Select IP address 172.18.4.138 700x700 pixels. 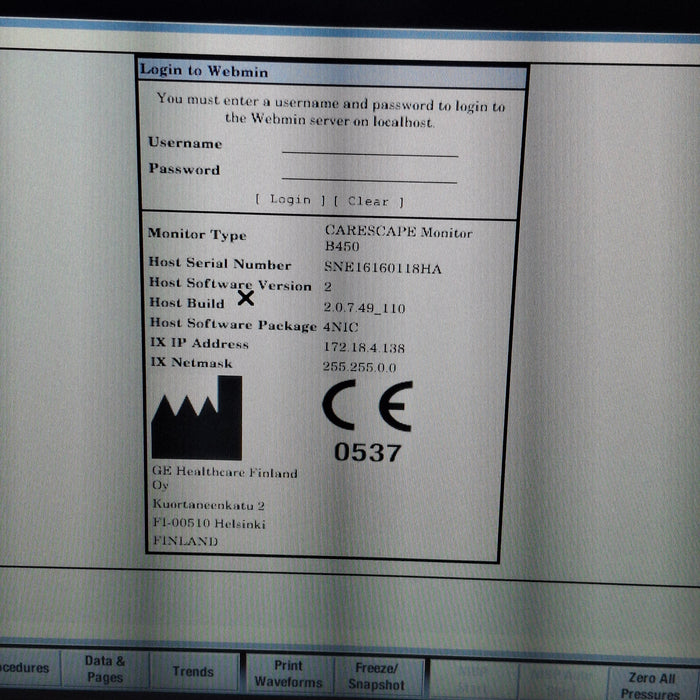tap(364, 347)
